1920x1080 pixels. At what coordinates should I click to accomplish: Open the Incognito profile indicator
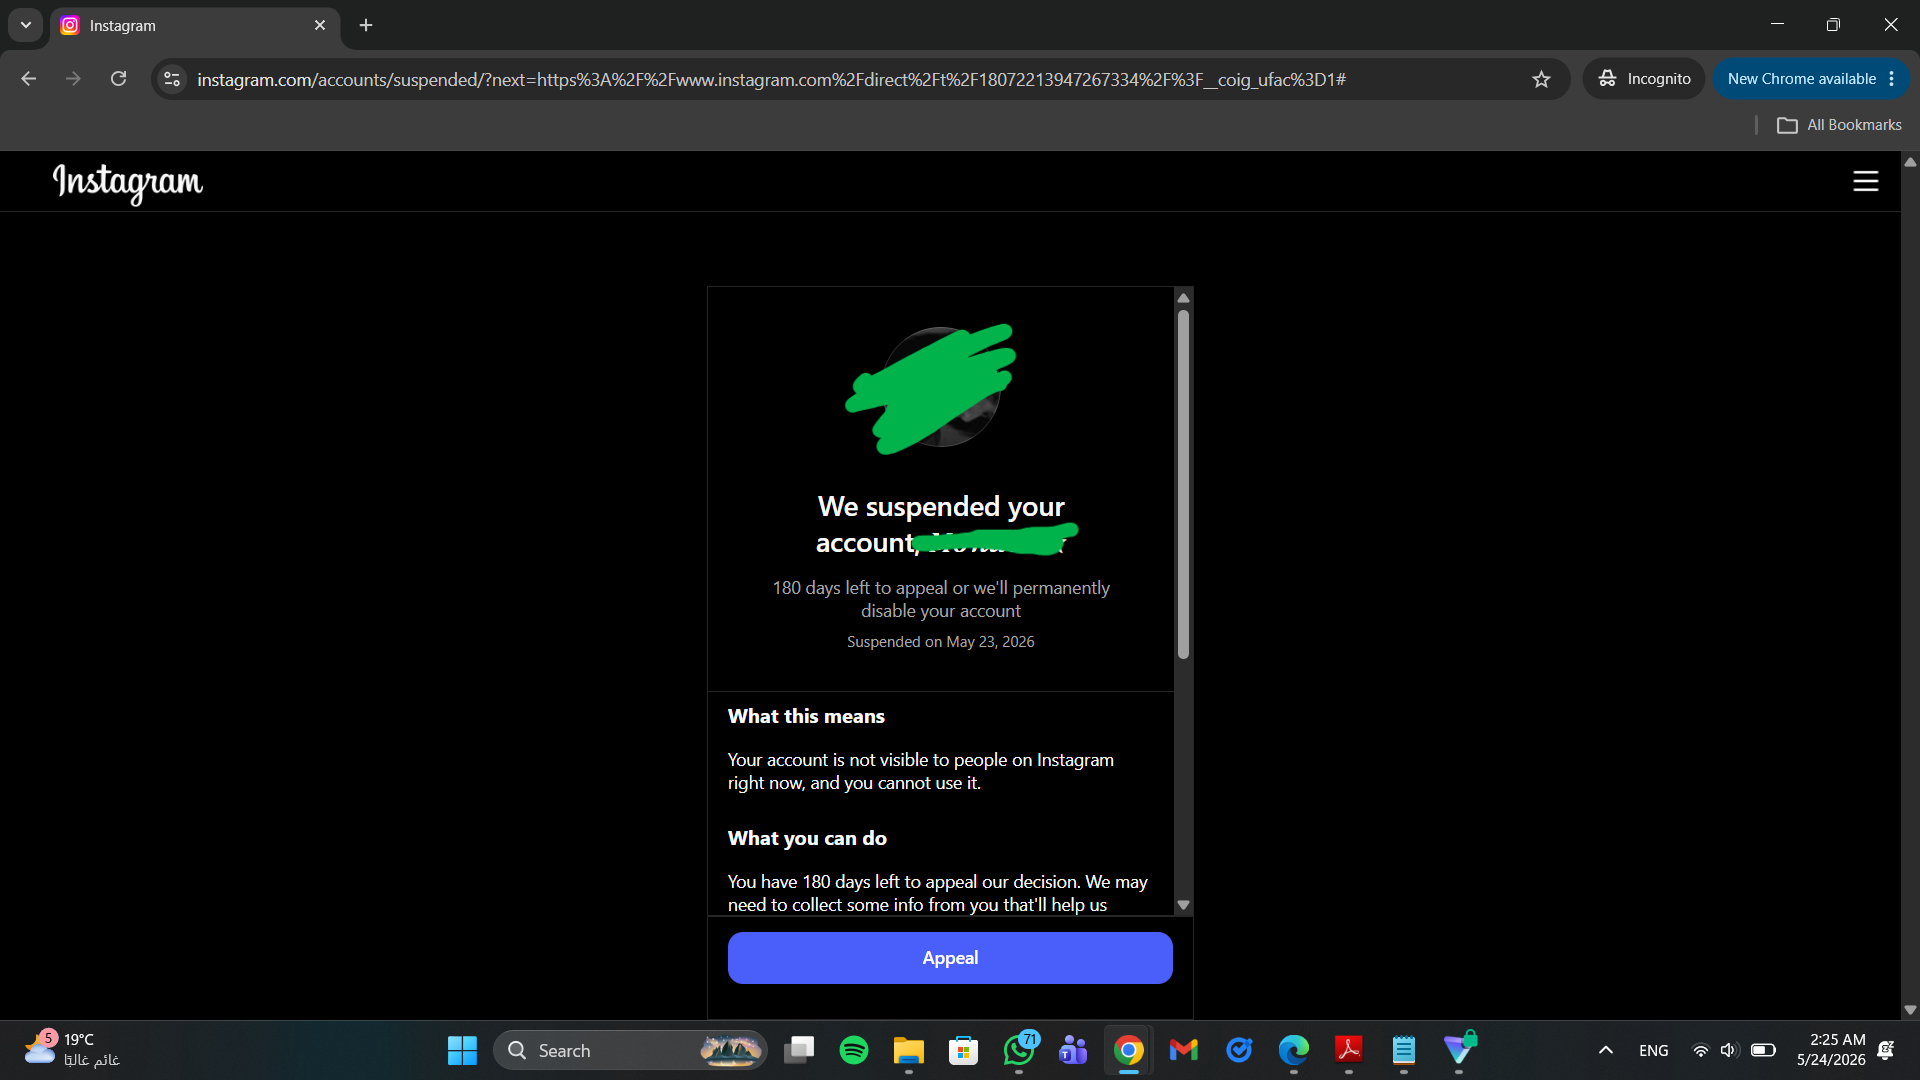[x=1644, y=79]
